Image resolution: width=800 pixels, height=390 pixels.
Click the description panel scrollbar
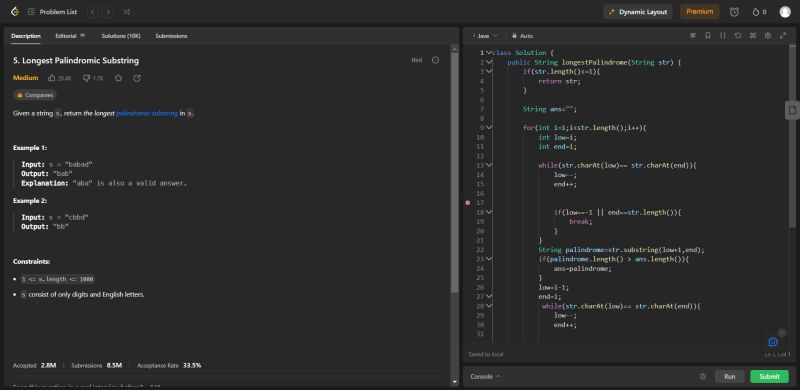pos(454,172)
